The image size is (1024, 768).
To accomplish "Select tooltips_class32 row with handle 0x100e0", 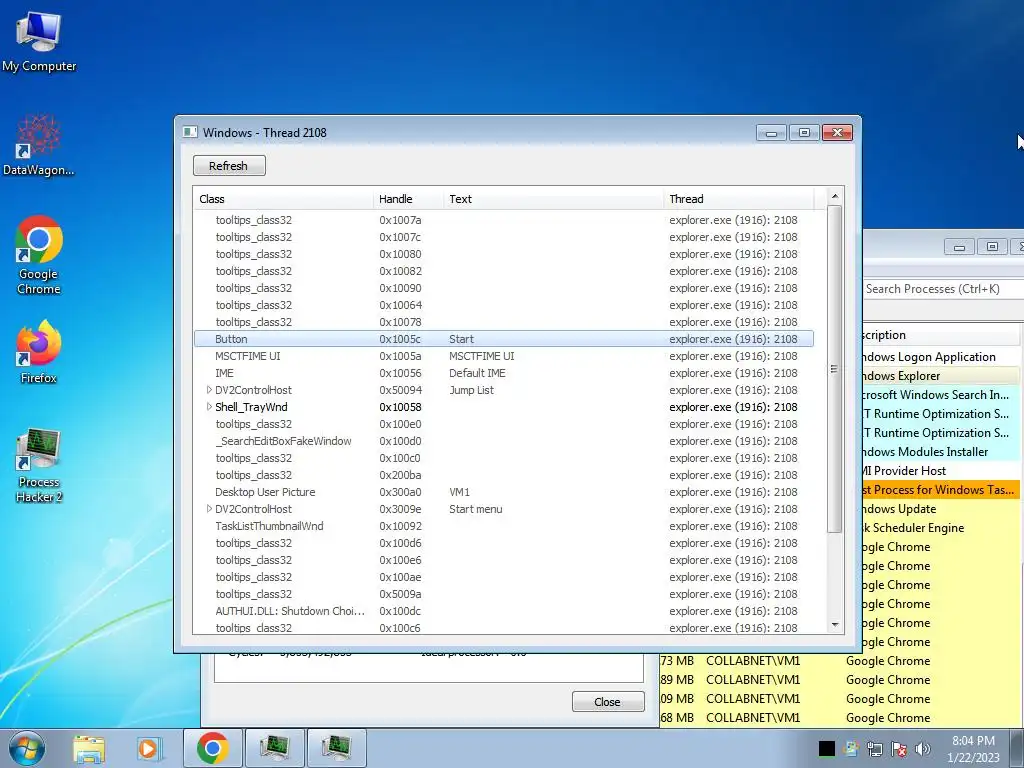I will click(504, 424).
